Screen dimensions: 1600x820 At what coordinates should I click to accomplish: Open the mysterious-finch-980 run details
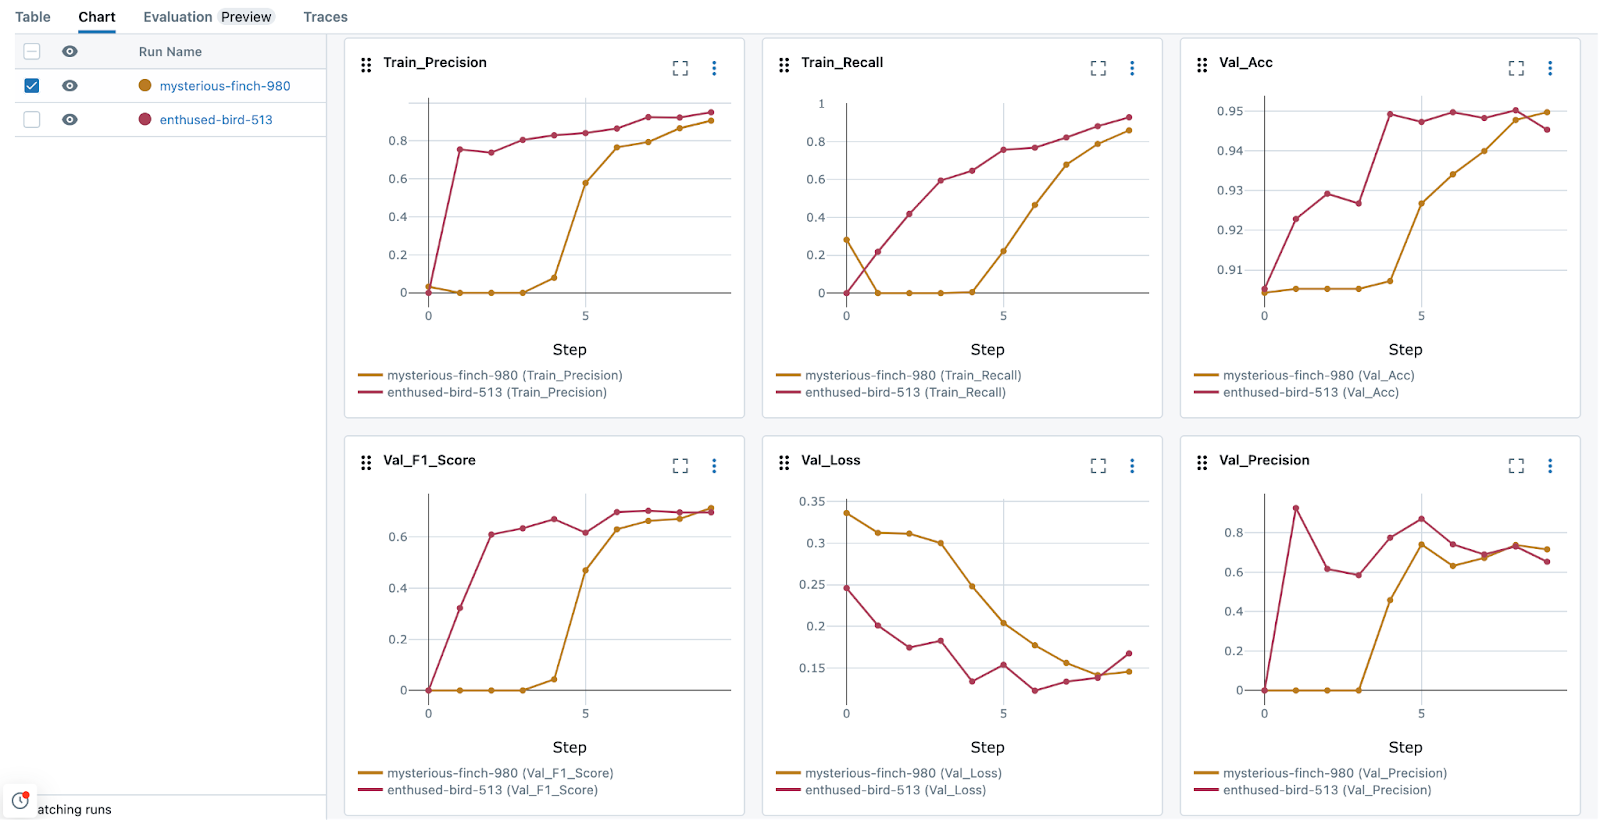click(224, 85)
